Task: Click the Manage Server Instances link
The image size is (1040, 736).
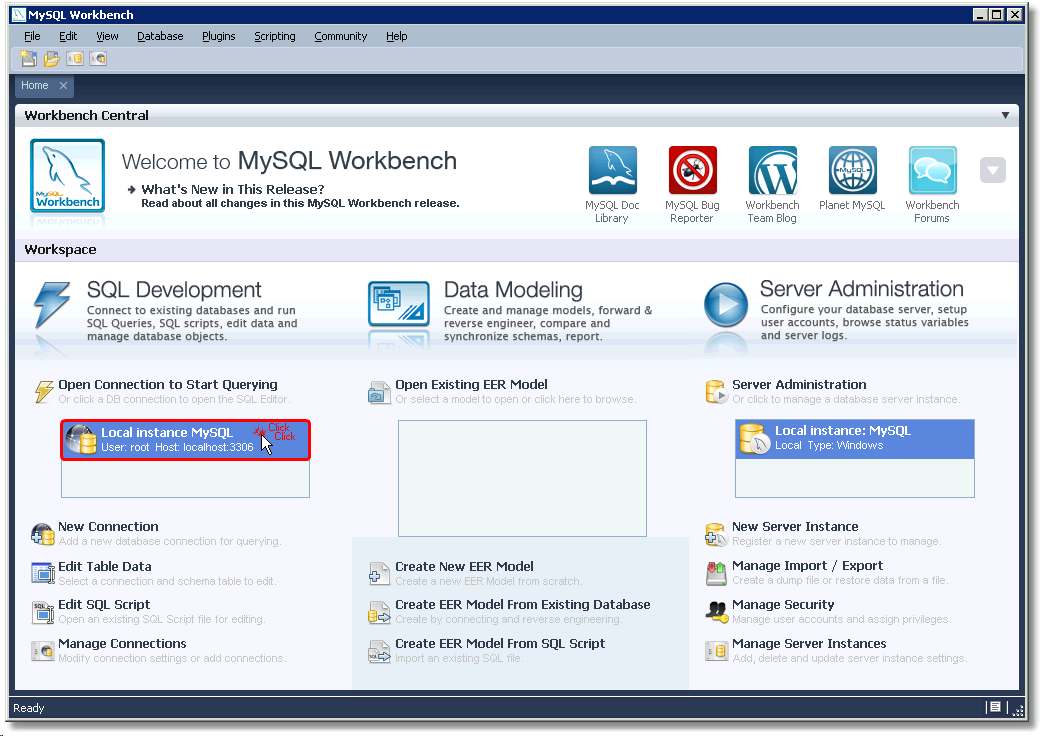Action: pyautogui.click(x=809, y=643)
